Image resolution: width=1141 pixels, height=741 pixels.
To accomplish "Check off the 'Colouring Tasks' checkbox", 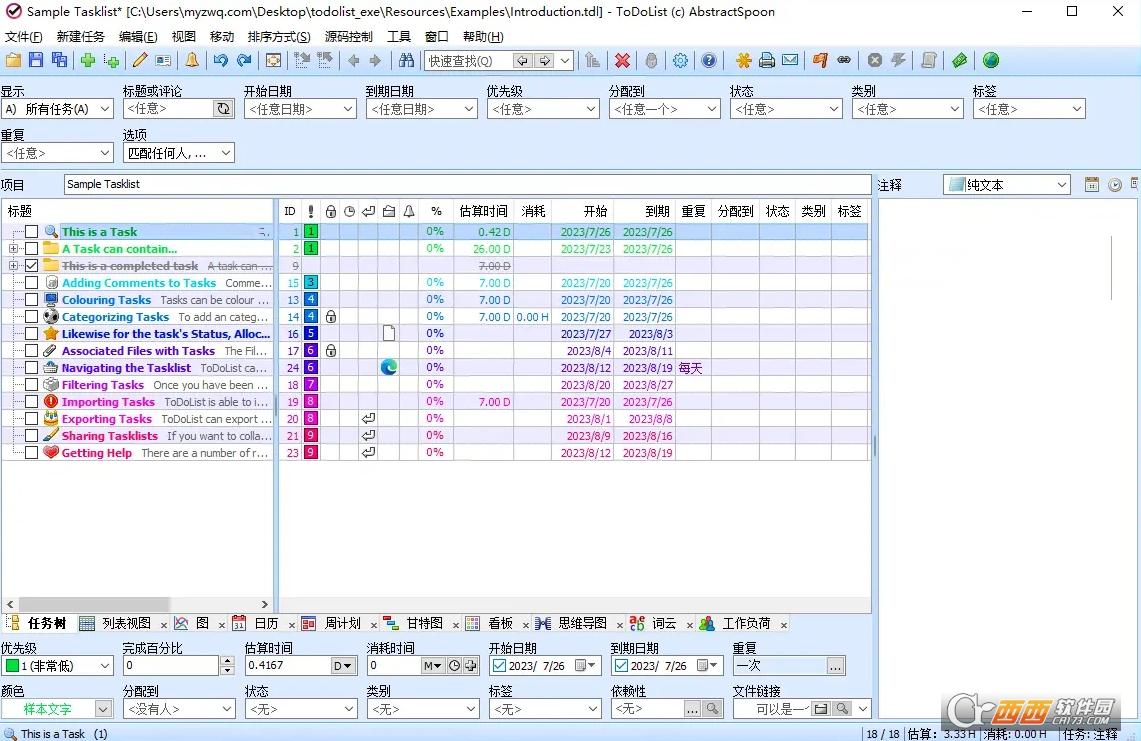I will (31, 299).
